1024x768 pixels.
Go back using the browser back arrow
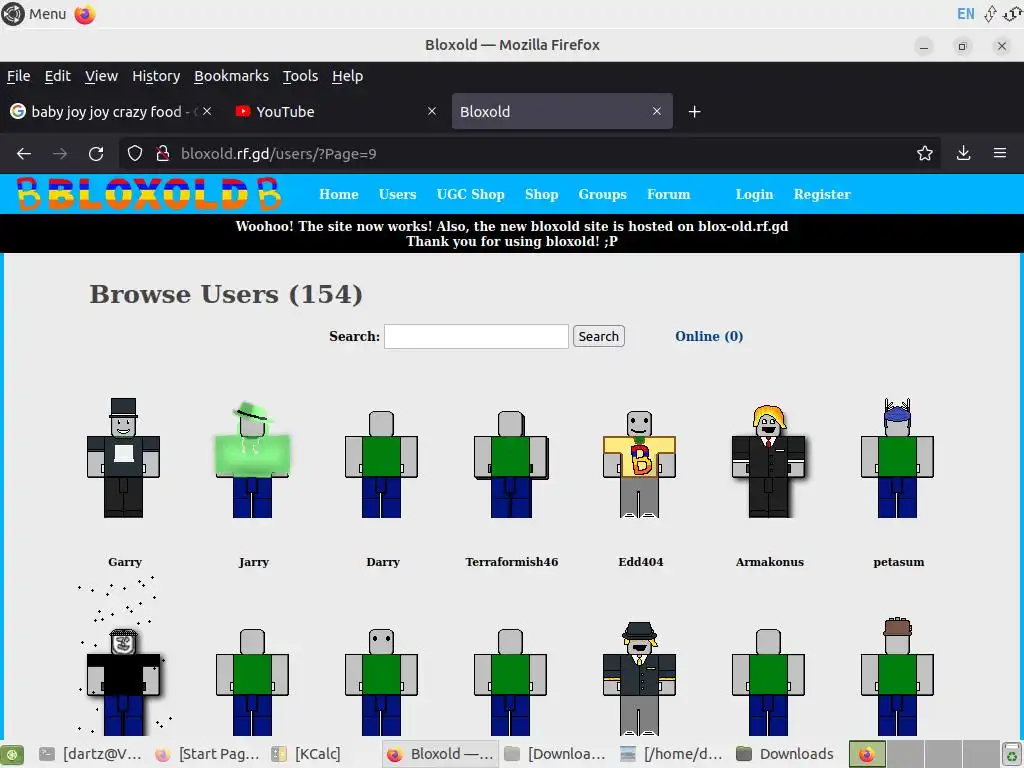24,153
